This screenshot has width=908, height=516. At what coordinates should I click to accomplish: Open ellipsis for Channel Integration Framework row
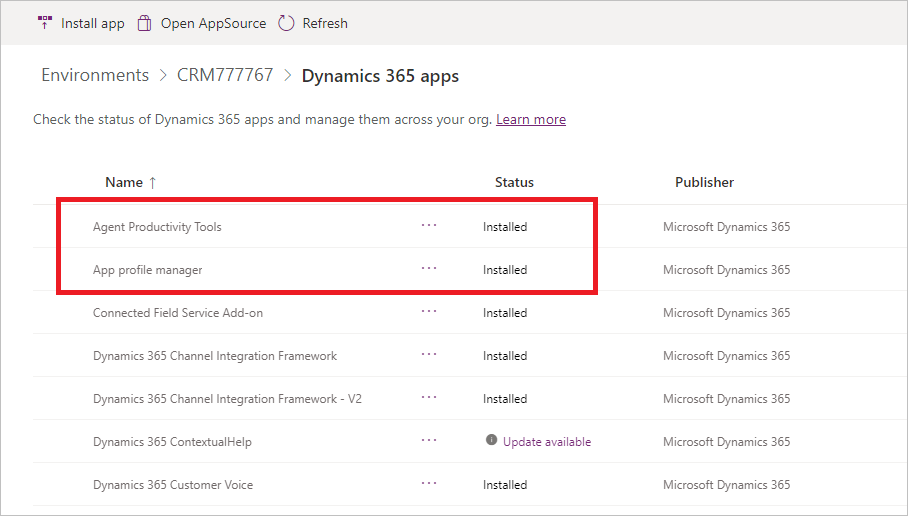point(429,354)
